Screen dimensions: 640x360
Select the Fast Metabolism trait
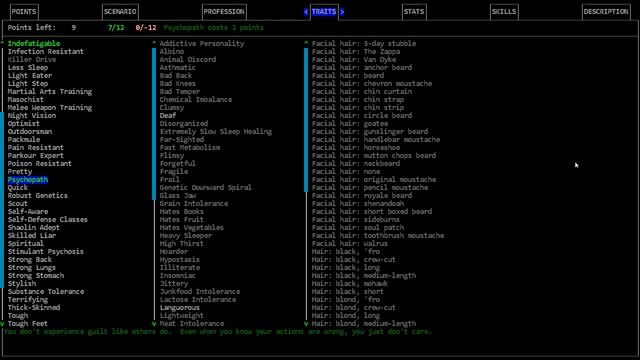(190, 147)
